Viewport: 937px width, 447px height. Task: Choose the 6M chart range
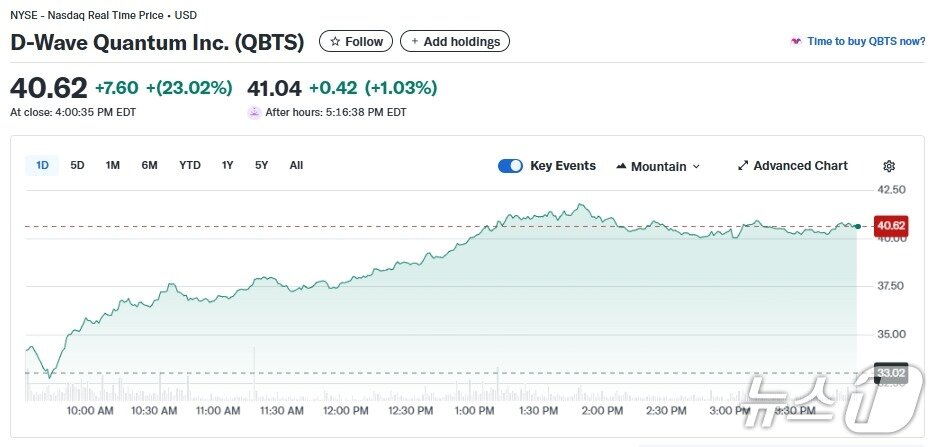(149, 165)
